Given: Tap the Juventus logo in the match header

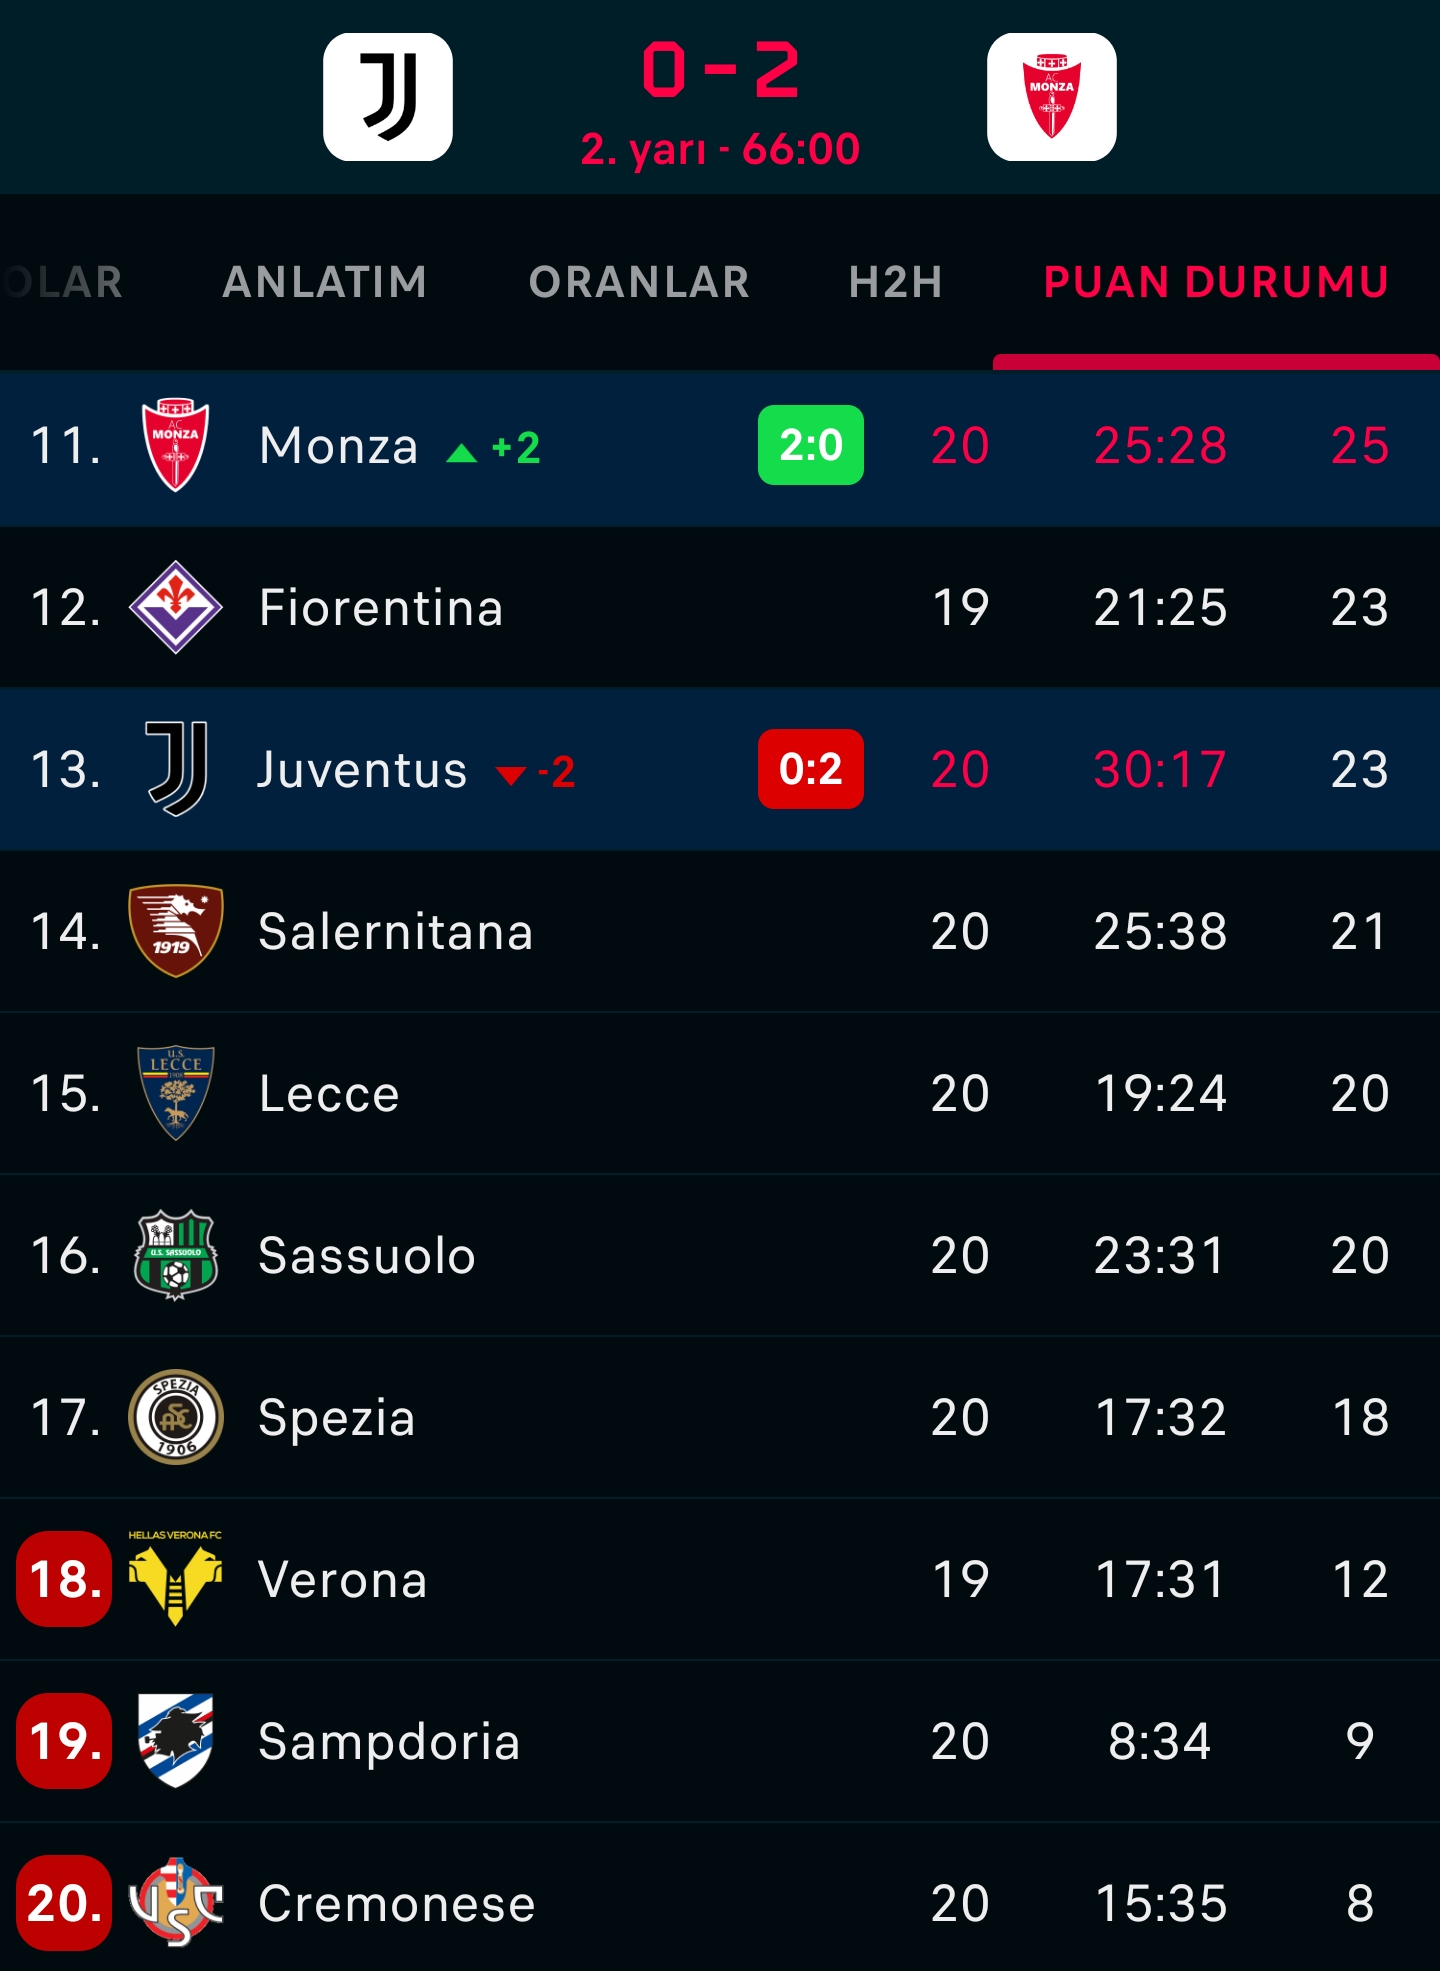Looking at the screenshot, I should 388,97.
